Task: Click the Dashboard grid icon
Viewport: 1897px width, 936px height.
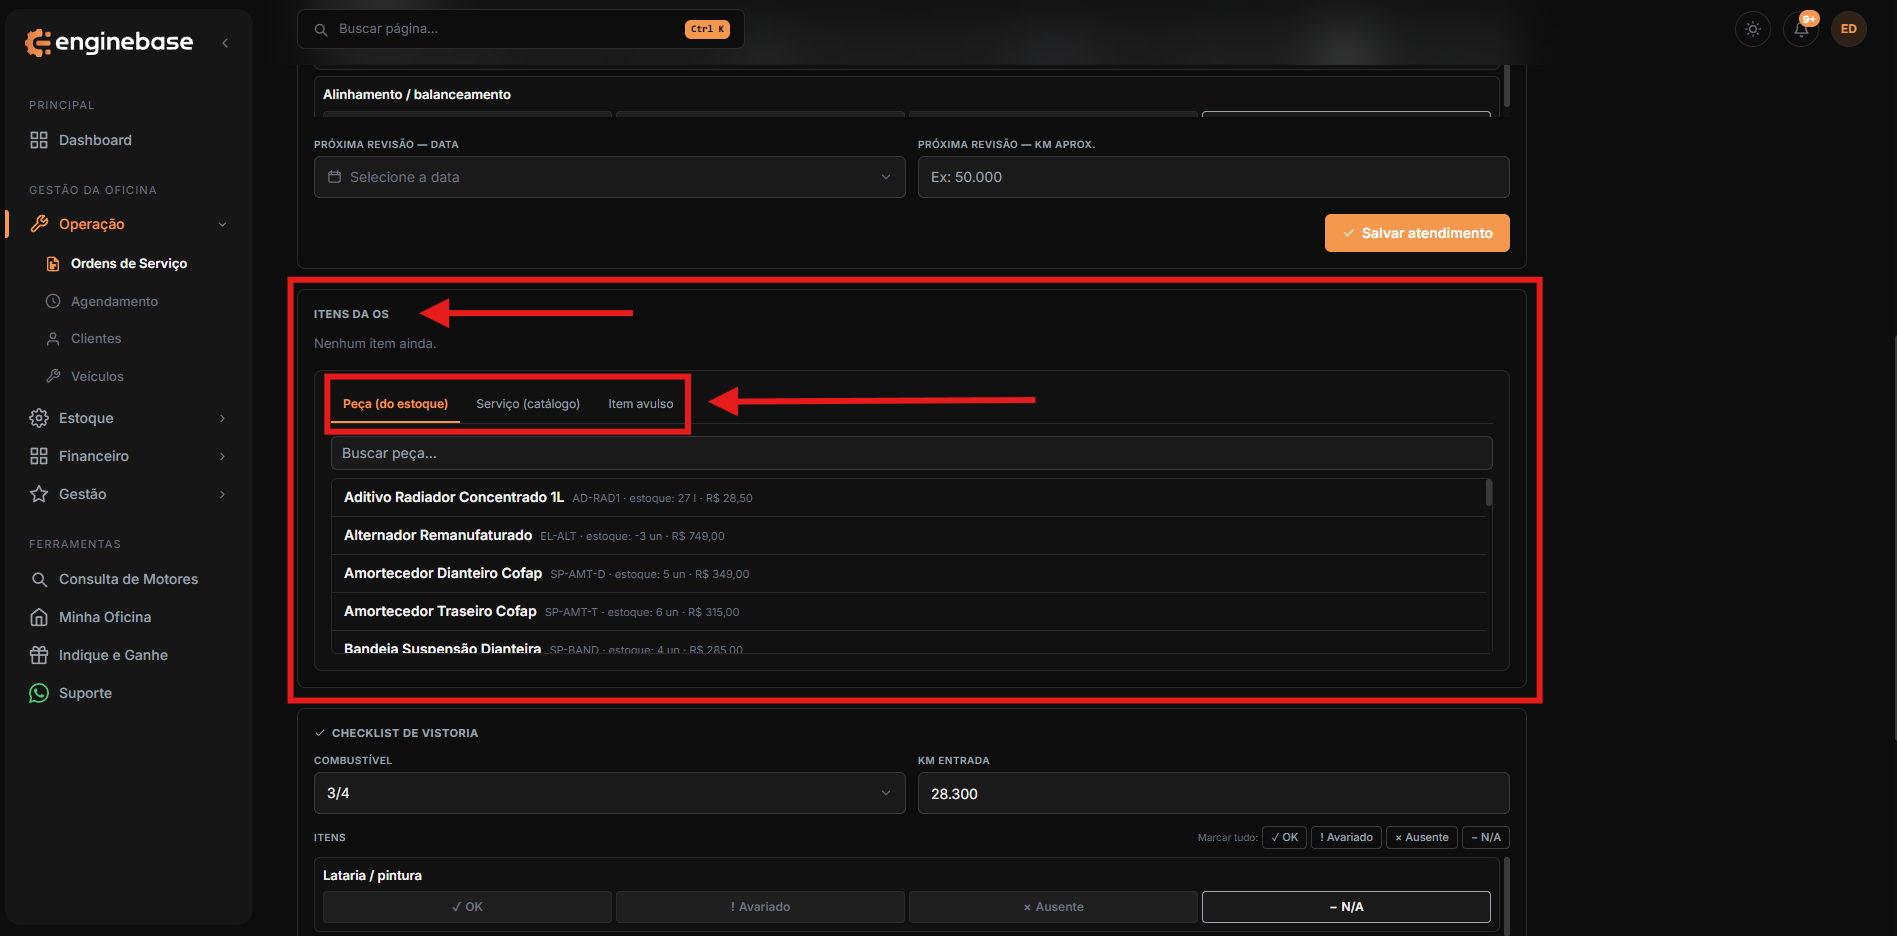Action: pyautogui.click(x=39, y=140)
